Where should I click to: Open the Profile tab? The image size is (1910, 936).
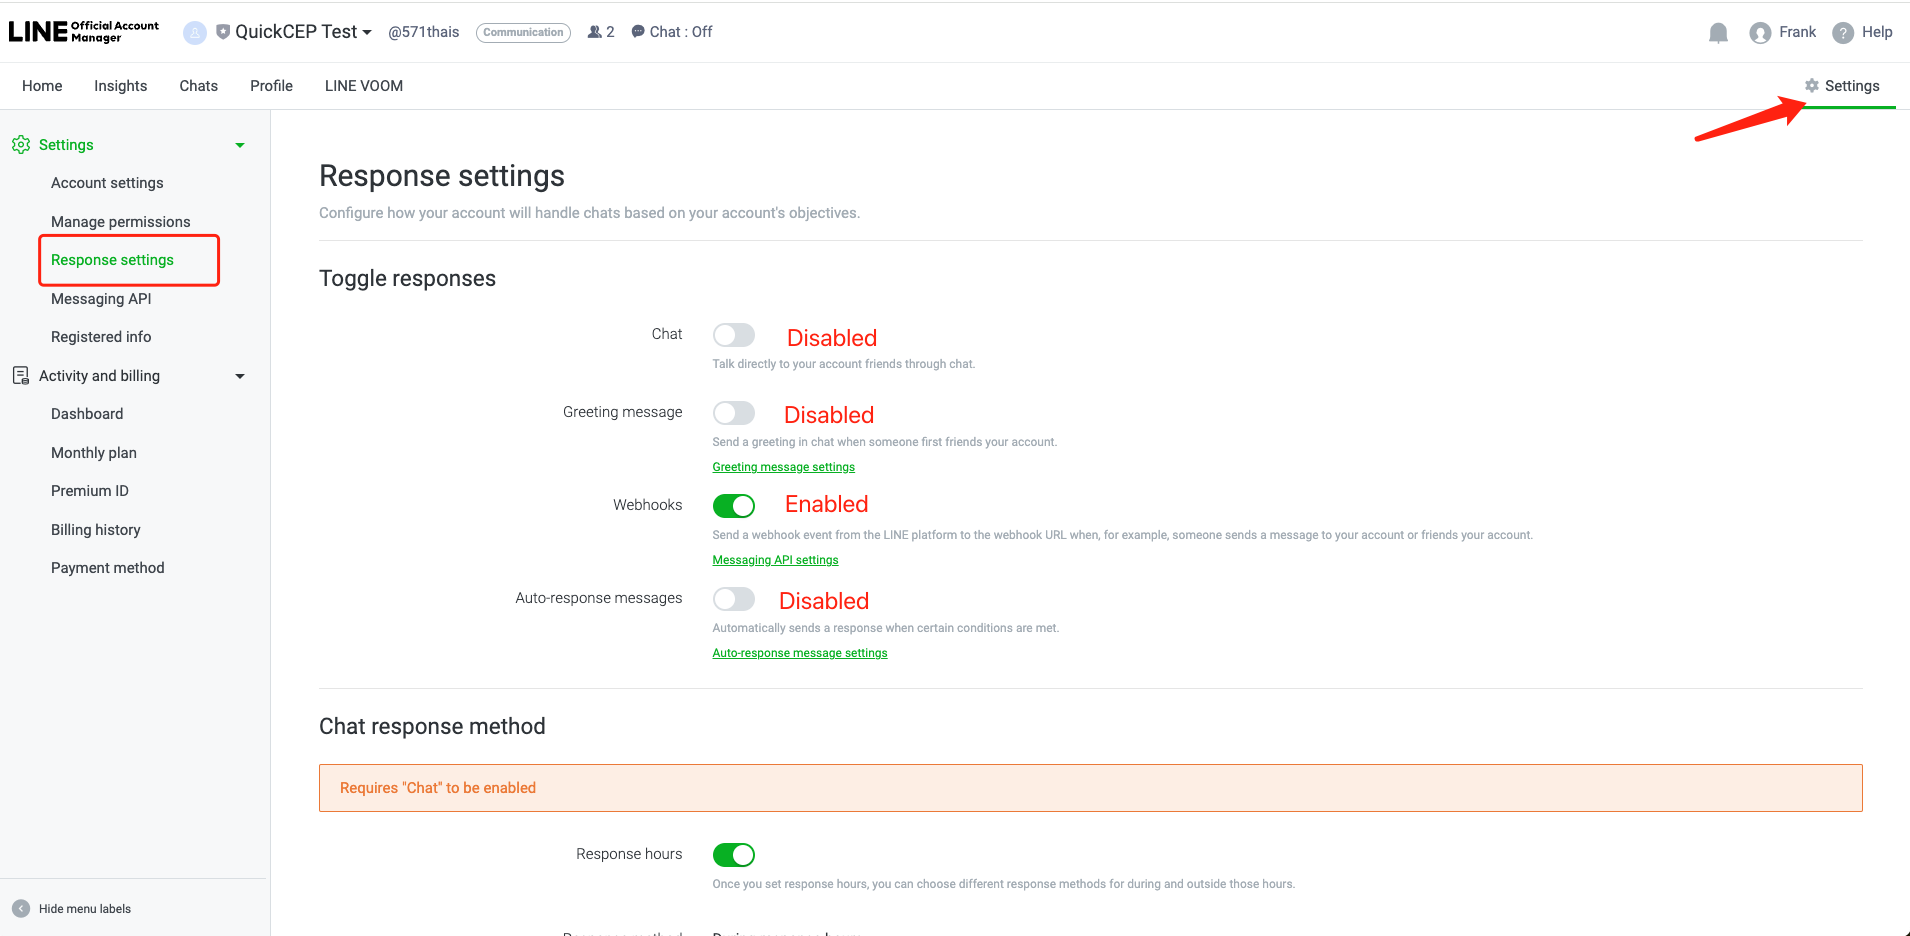[271, 86]
